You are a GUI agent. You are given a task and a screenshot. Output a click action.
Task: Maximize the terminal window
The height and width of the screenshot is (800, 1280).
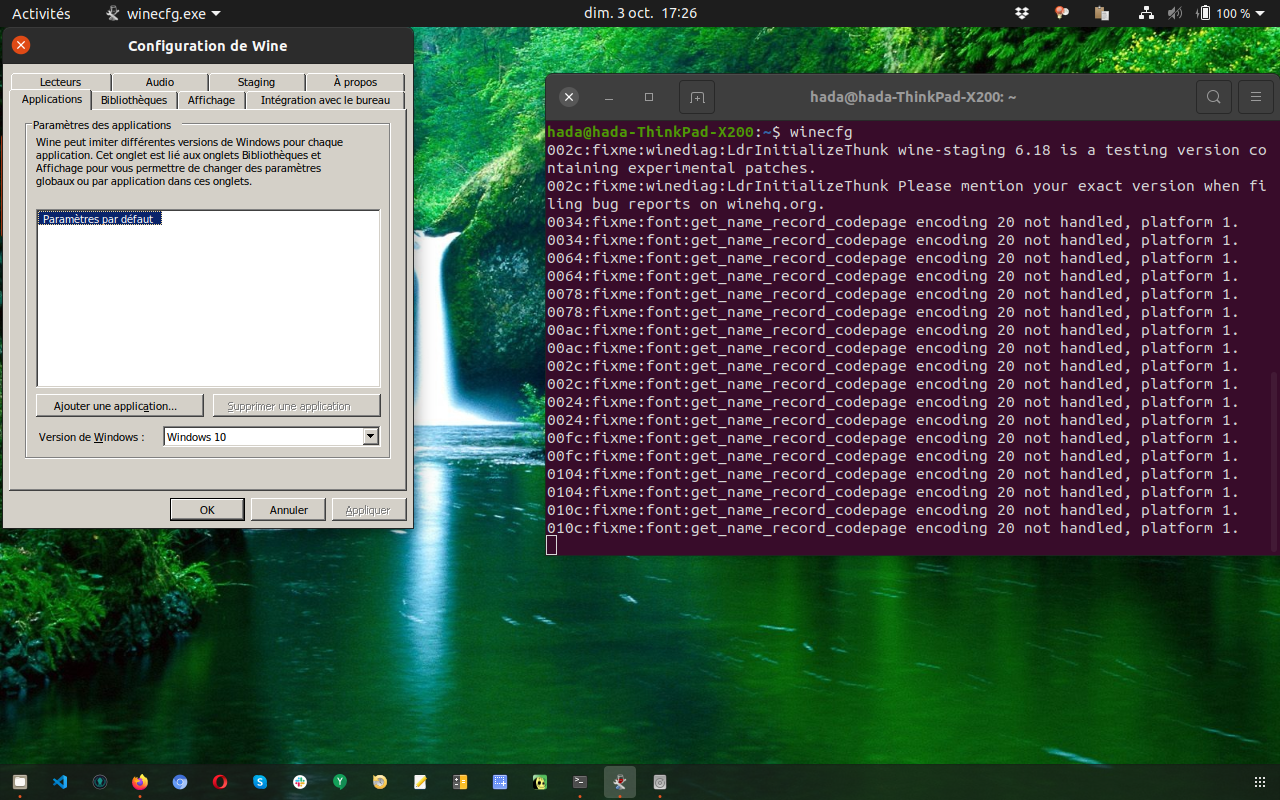(649, 97)
